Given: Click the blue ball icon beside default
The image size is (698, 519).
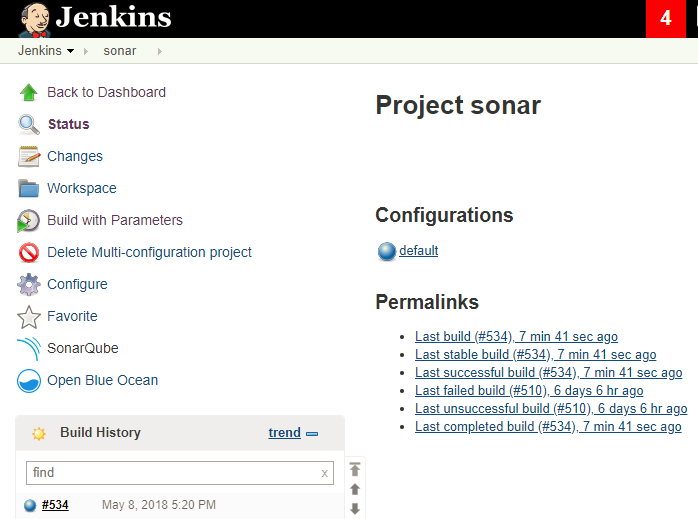Looking at the screenshot, I should tap(386, 251).
